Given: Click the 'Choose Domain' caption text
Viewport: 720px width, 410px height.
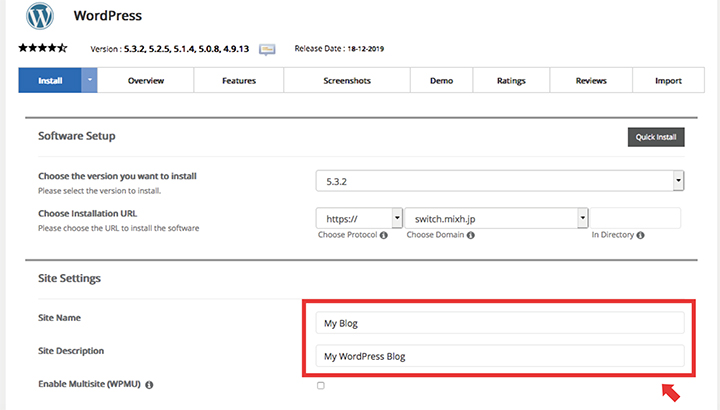Looking at the screenshot, I should point(435,235).
